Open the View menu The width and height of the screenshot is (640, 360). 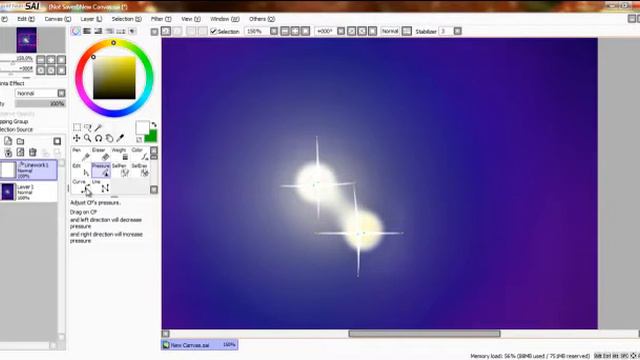pos(191,19)
